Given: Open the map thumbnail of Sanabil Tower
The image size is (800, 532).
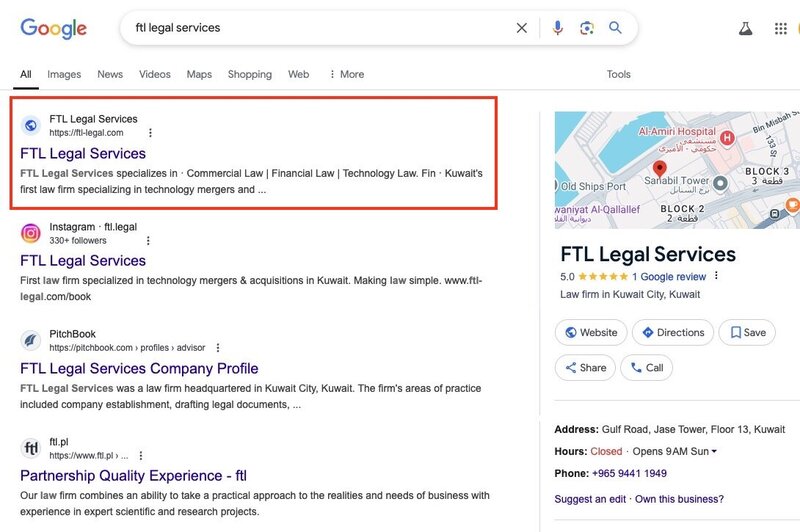Looking at the screenshot, I should (677, 170).
